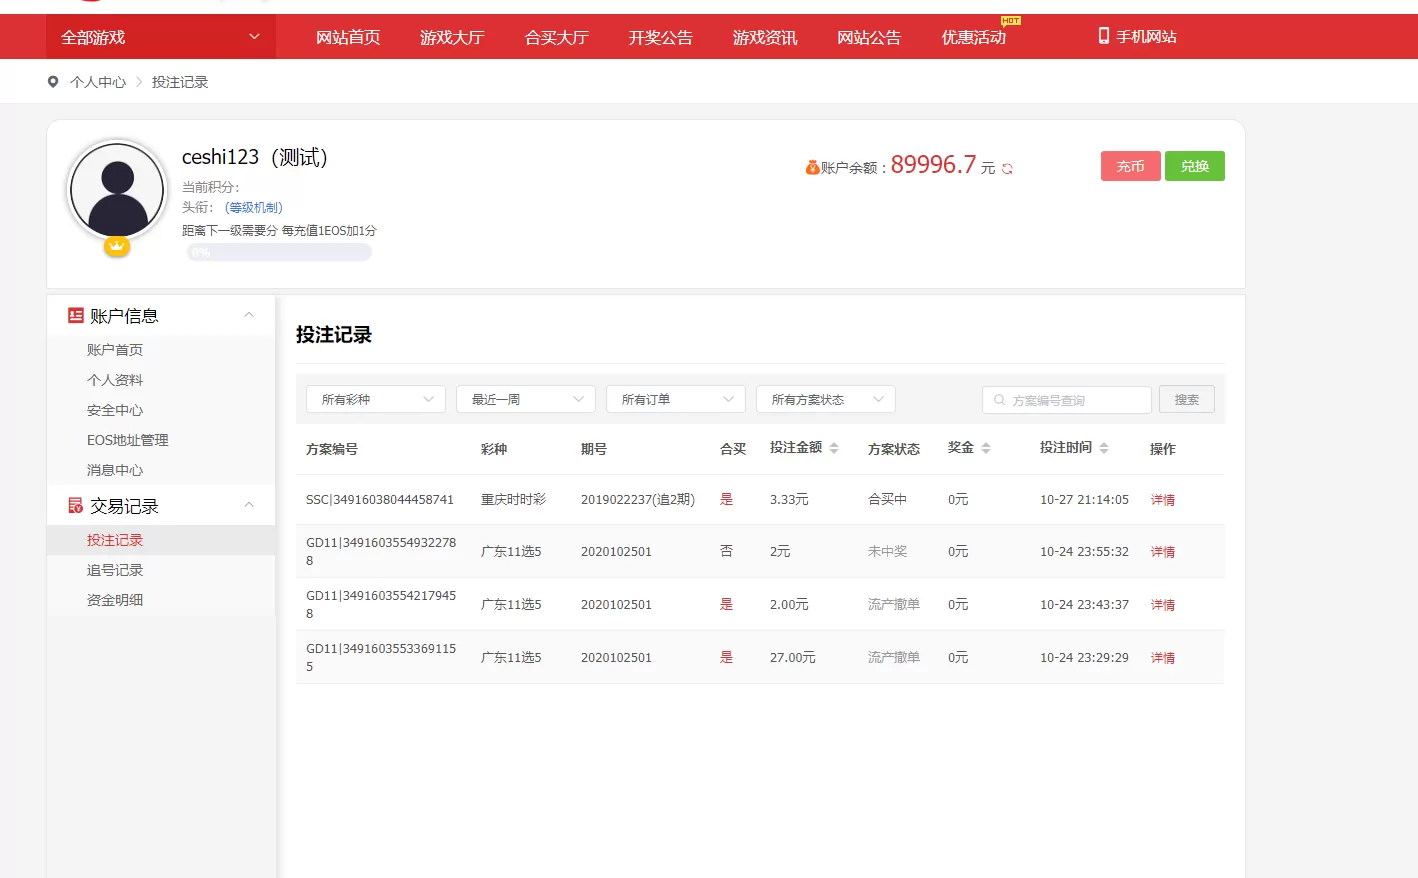Open the 所有彩种 filter dropdown
This screenshot has height=878, width=1418.
tap(375, 399)
